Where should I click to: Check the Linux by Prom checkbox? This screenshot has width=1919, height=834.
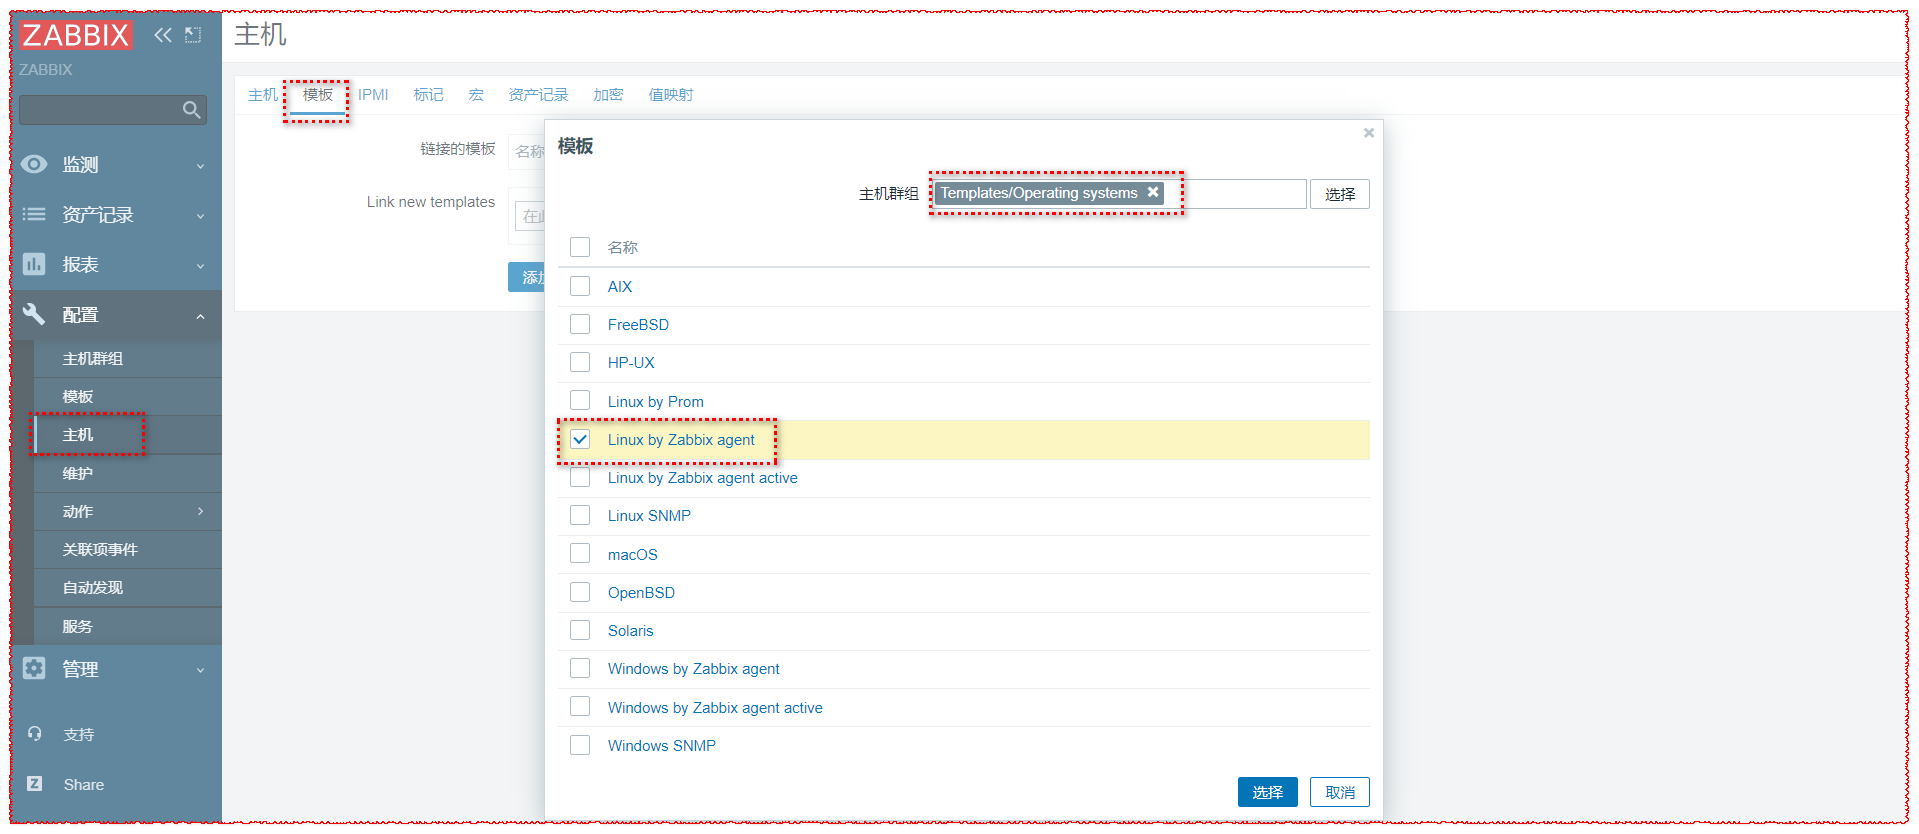[580, 401]
